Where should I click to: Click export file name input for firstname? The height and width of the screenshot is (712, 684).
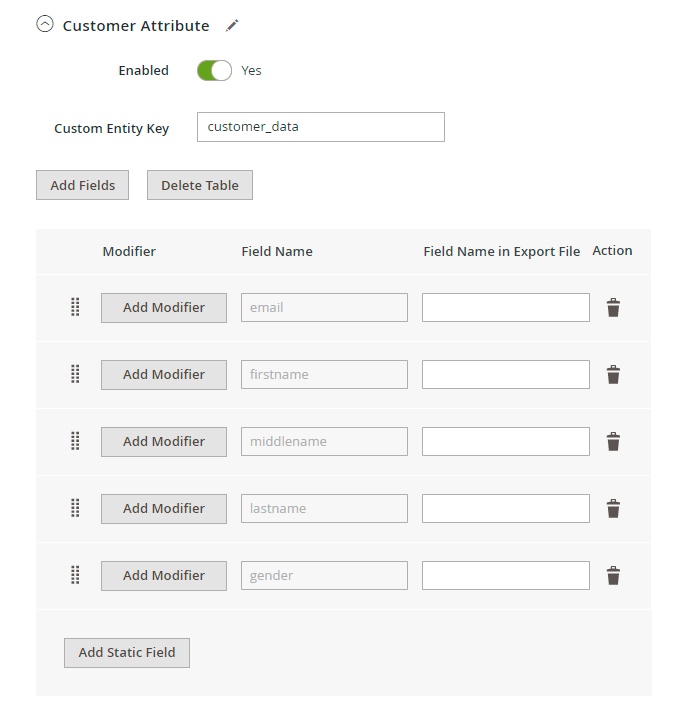pos(505,374)
